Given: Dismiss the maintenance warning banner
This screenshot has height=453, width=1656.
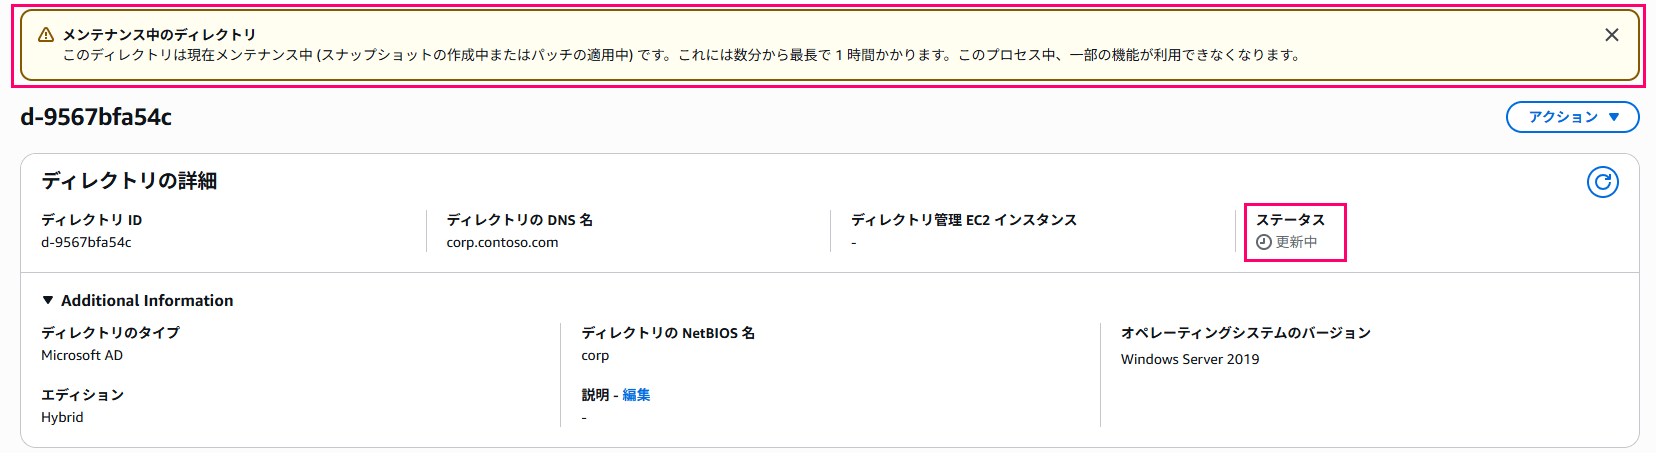Looking at the screenshot, I should point(1611,35).
